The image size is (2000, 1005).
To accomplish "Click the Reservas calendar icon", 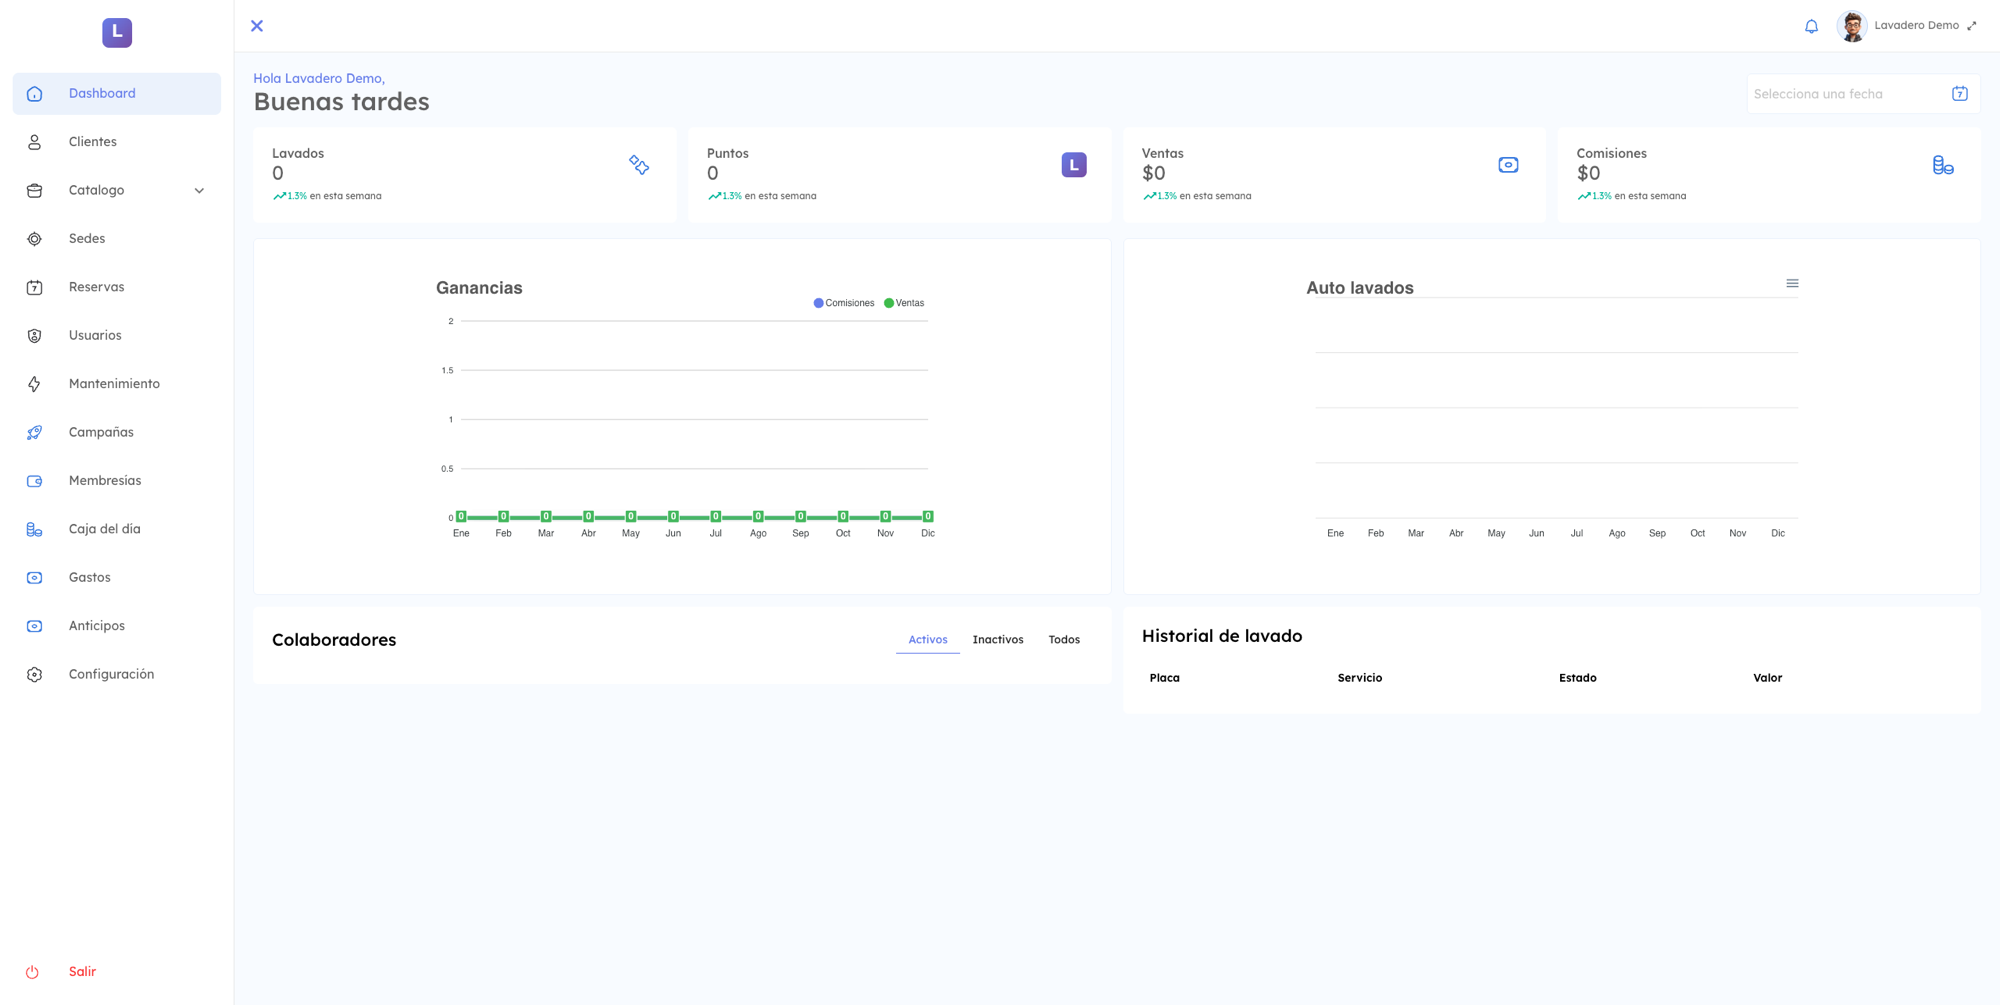I will [34, 287].
